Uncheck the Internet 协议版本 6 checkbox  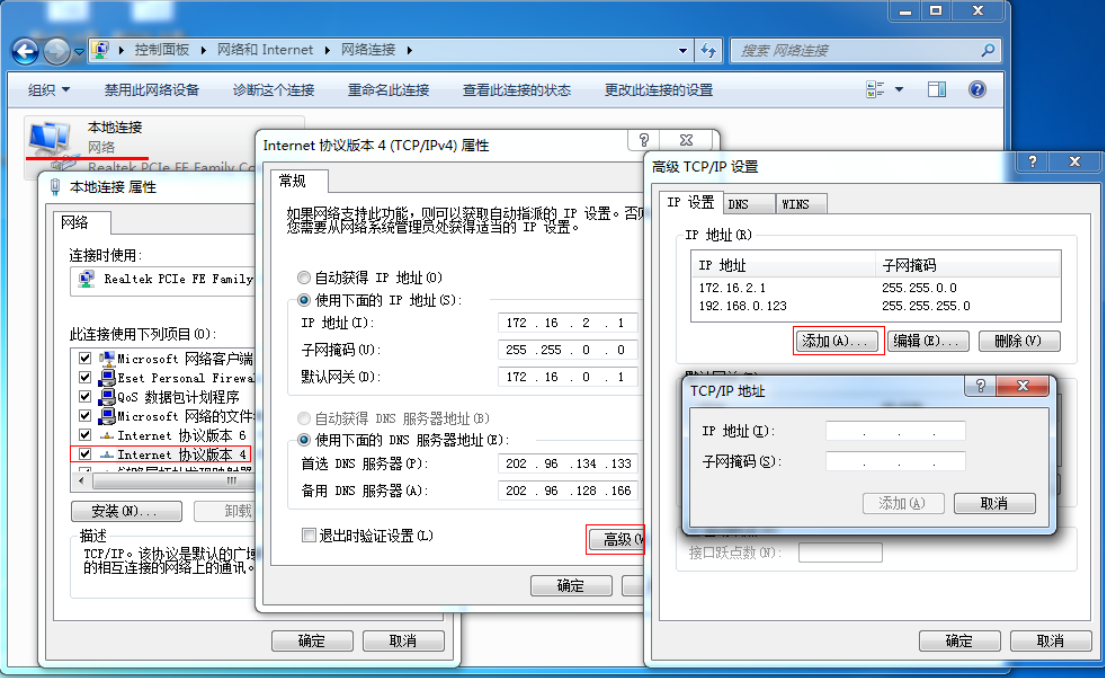pos(85,435)
